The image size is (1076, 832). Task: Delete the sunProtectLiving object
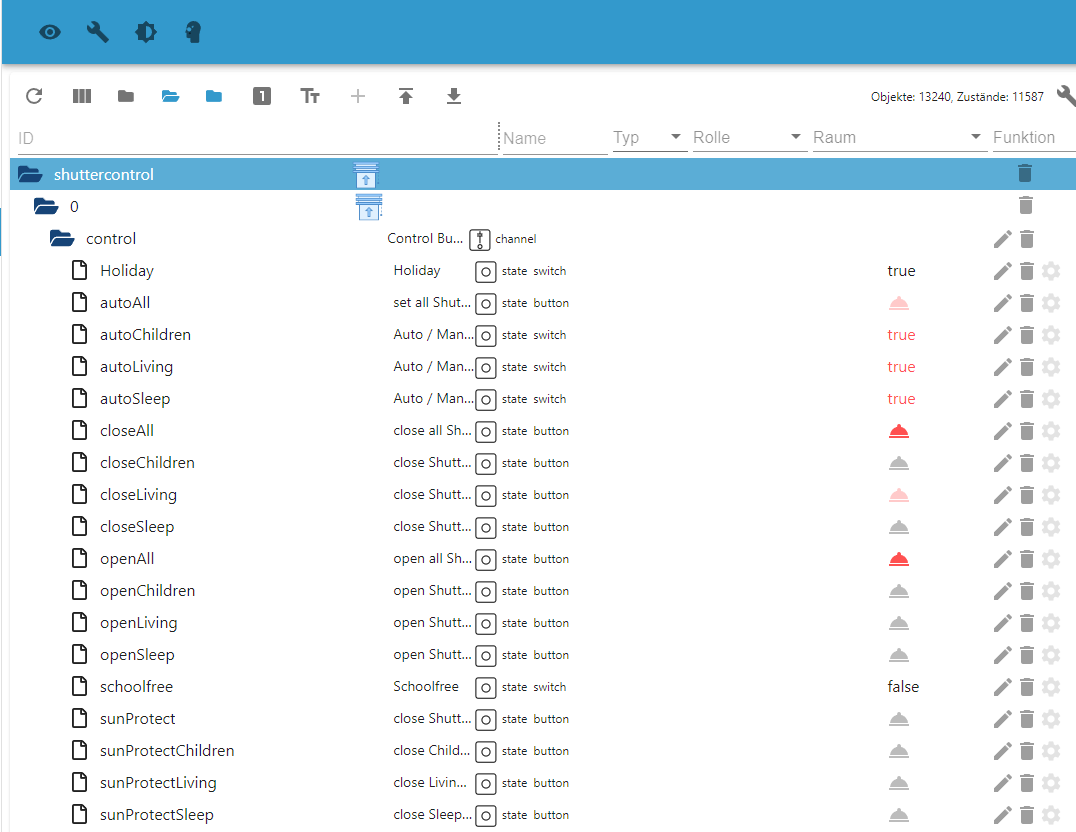(x=1027, y=783)
